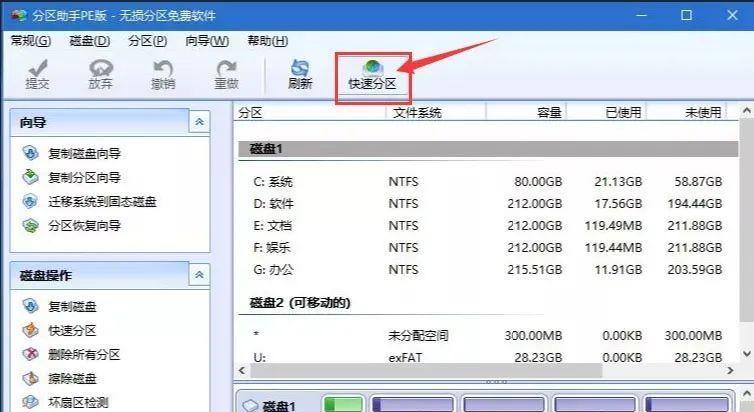754x412 pixels.
Task: Open 复制磁盘向导 link
Action: (x=84, y=153)
